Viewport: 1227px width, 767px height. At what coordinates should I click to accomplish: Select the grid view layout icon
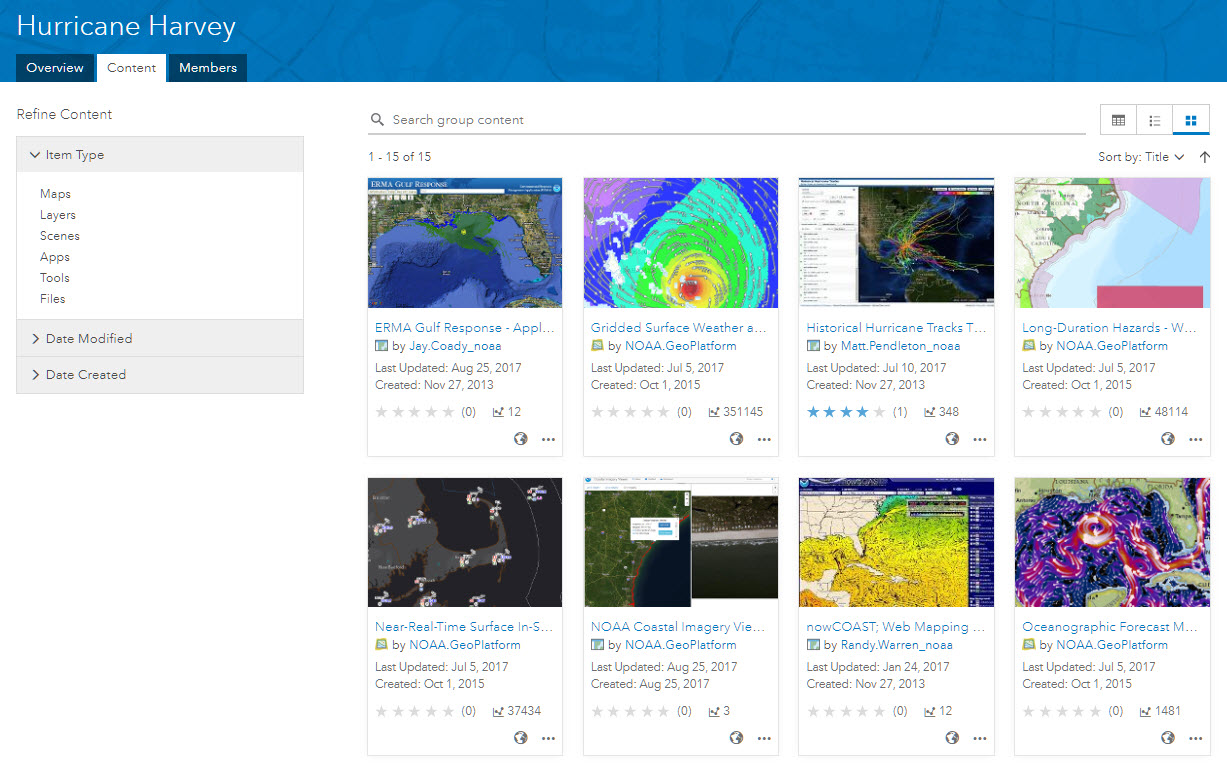1191,120
